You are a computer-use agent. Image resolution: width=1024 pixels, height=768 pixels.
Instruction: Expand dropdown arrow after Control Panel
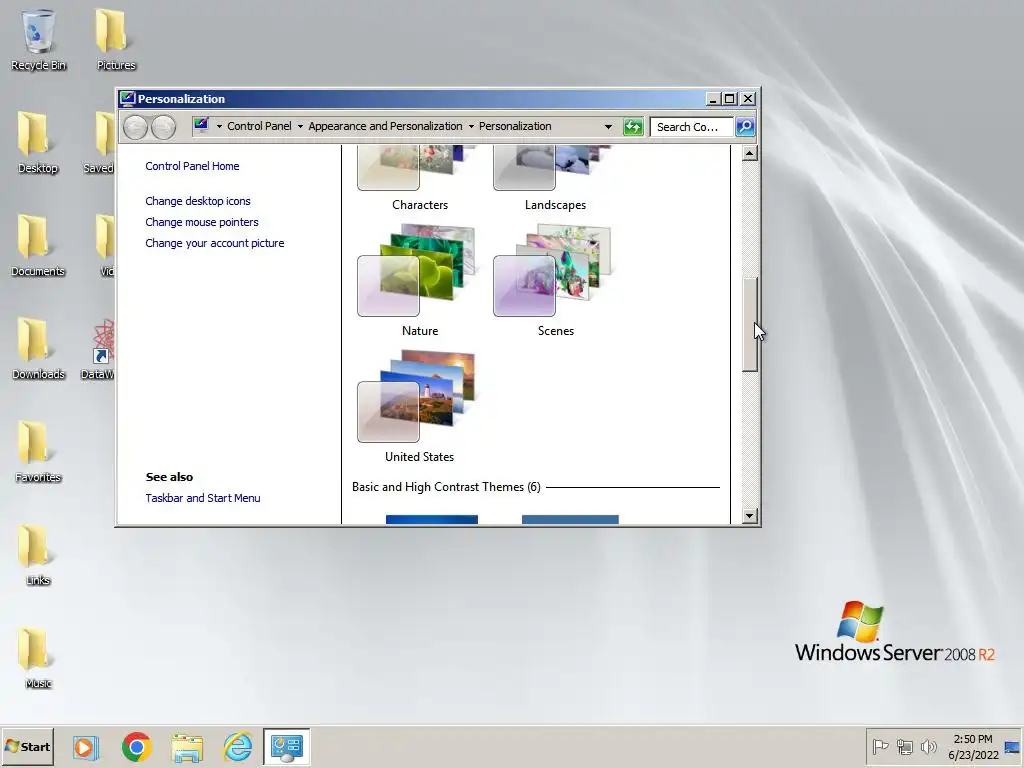(x=300, y=127)
